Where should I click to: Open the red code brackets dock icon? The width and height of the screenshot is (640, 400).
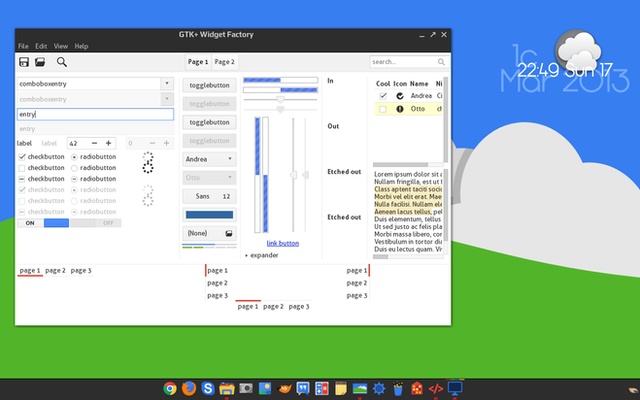click(x=436, y=389)
